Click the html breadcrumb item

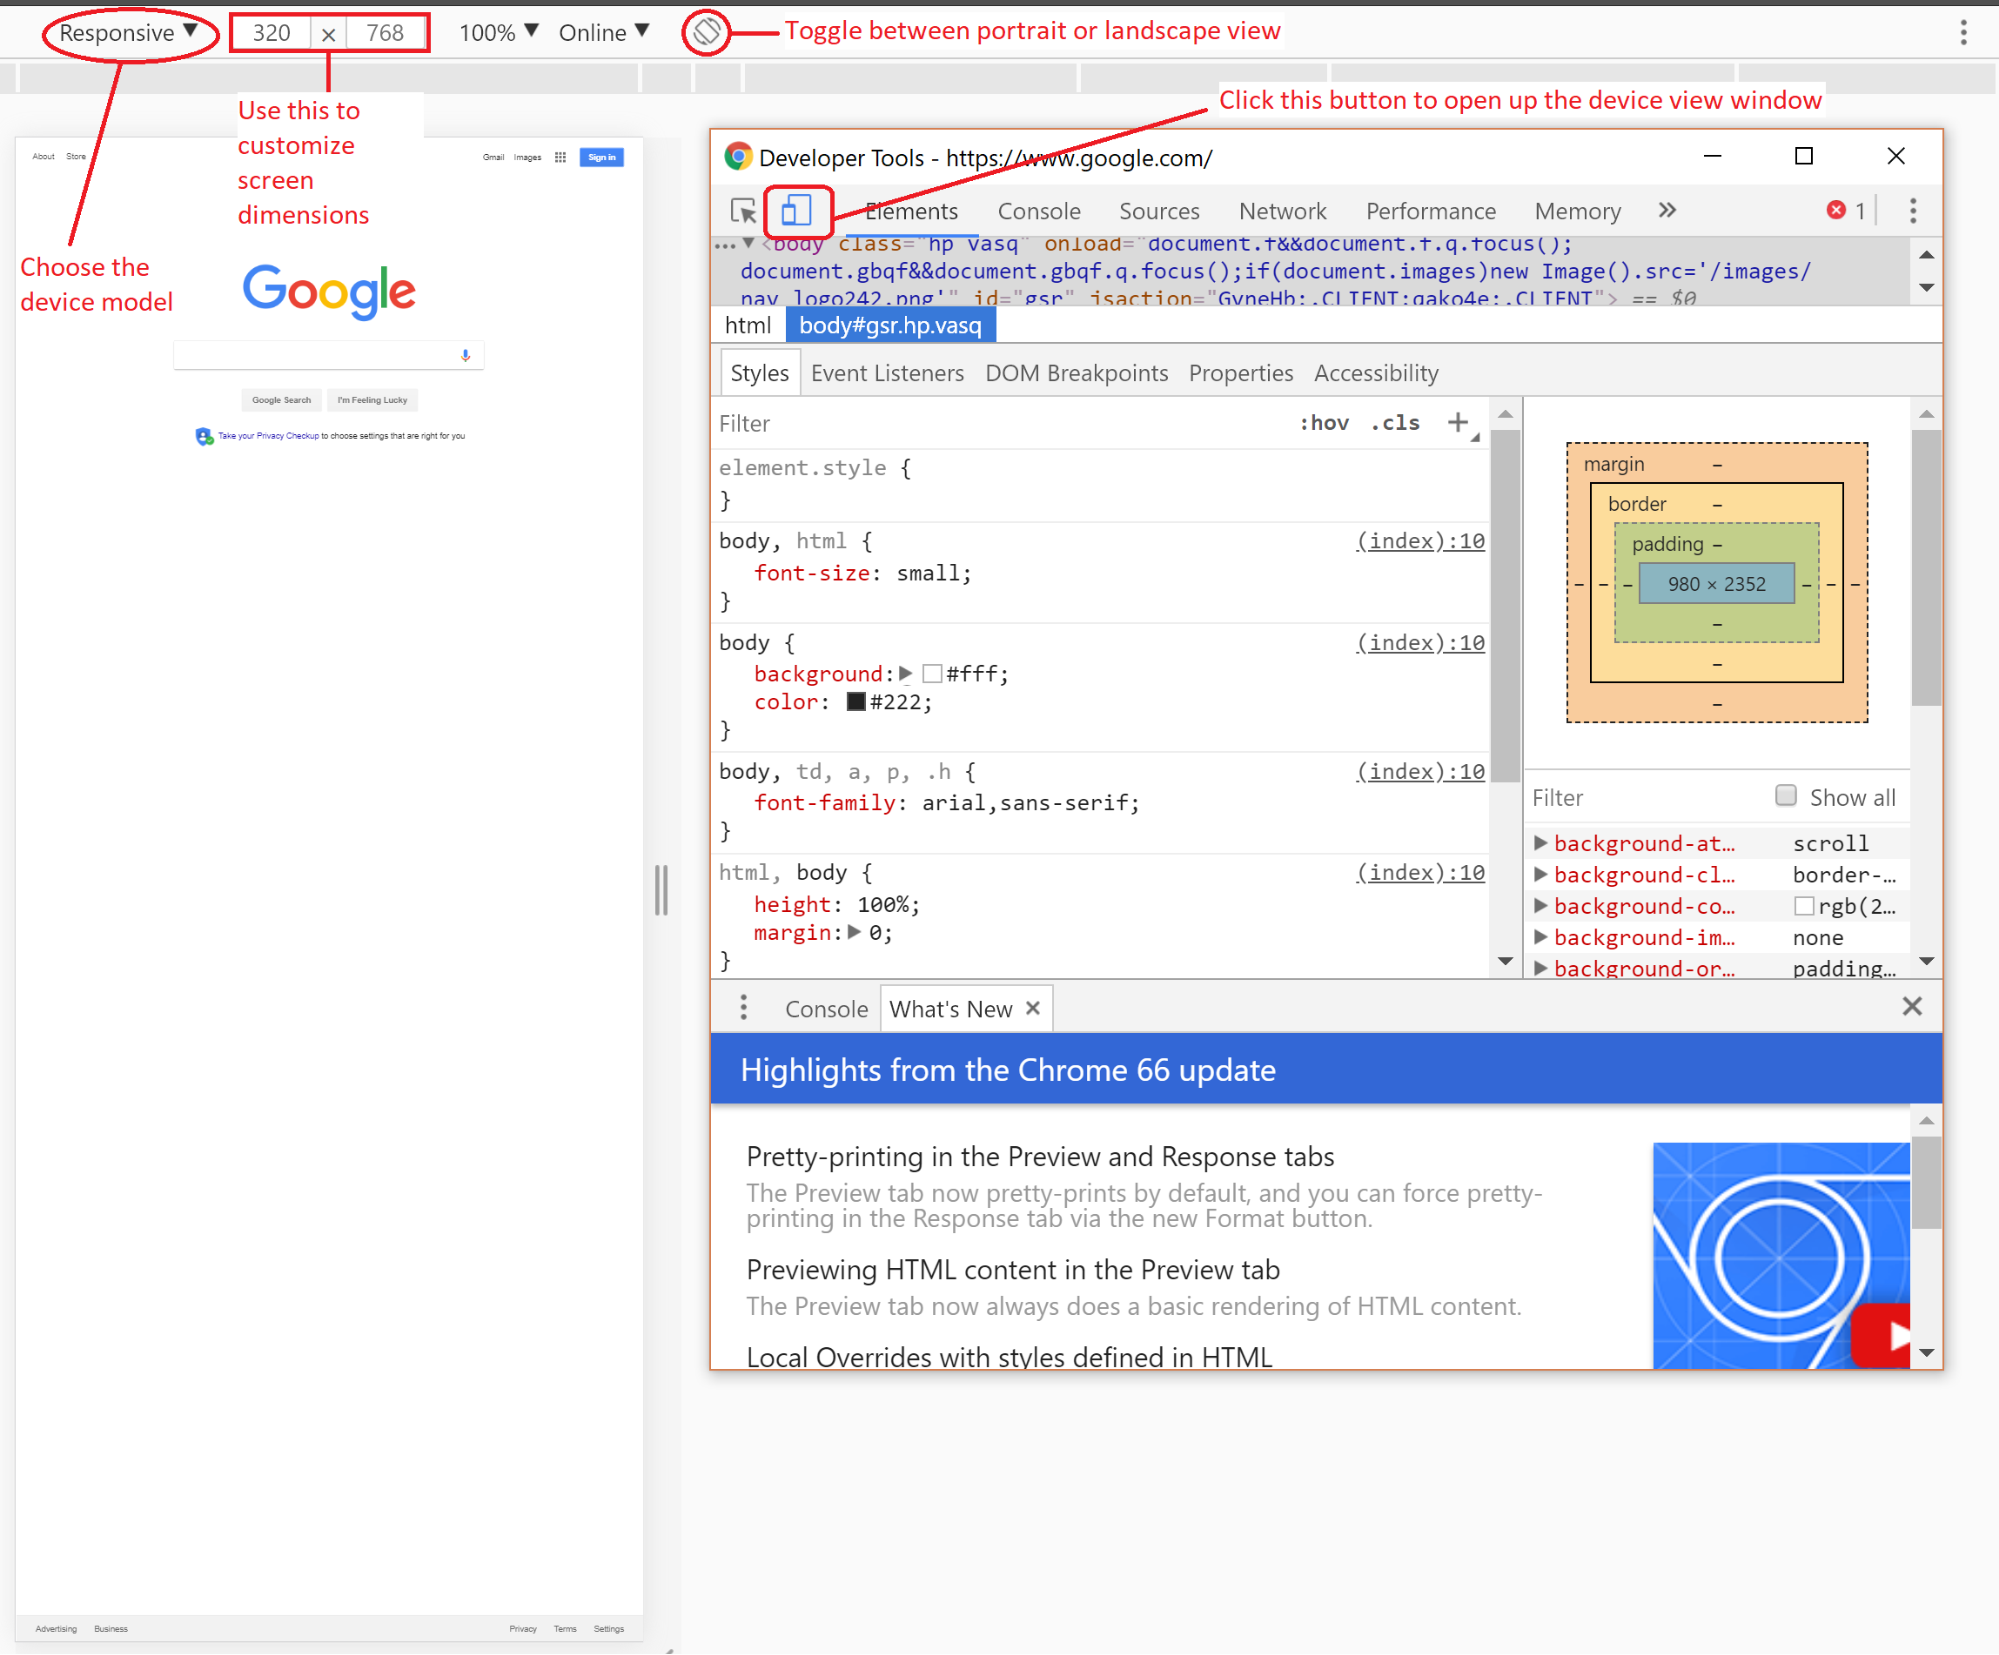pos(748,325)
